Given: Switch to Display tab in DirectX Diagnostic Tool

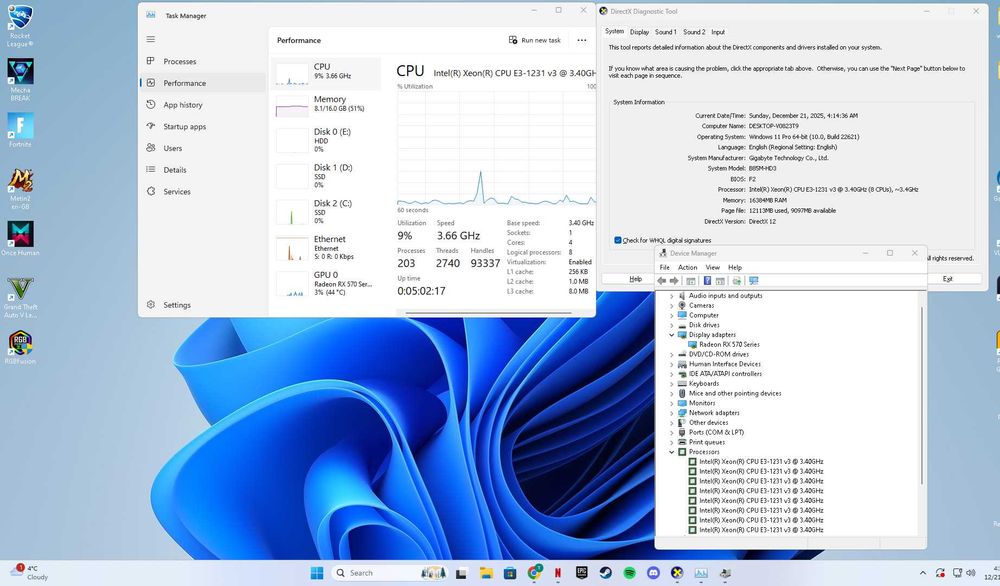Looking at the screenshot, I should click(x=639, y=32).
